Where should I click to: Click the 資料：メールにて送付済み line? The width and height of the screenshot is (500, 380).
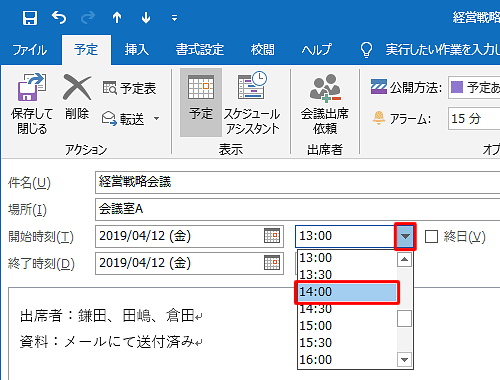[111, 341]
